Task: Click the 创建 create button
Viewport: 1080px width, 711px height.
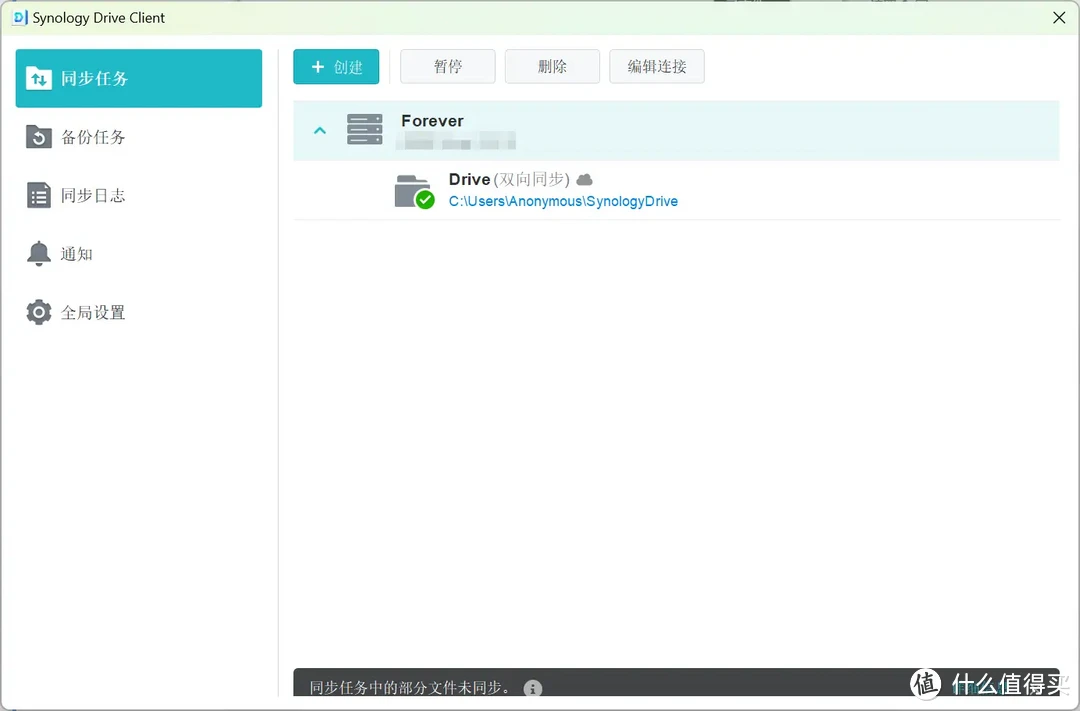Action: coord(336,66)
